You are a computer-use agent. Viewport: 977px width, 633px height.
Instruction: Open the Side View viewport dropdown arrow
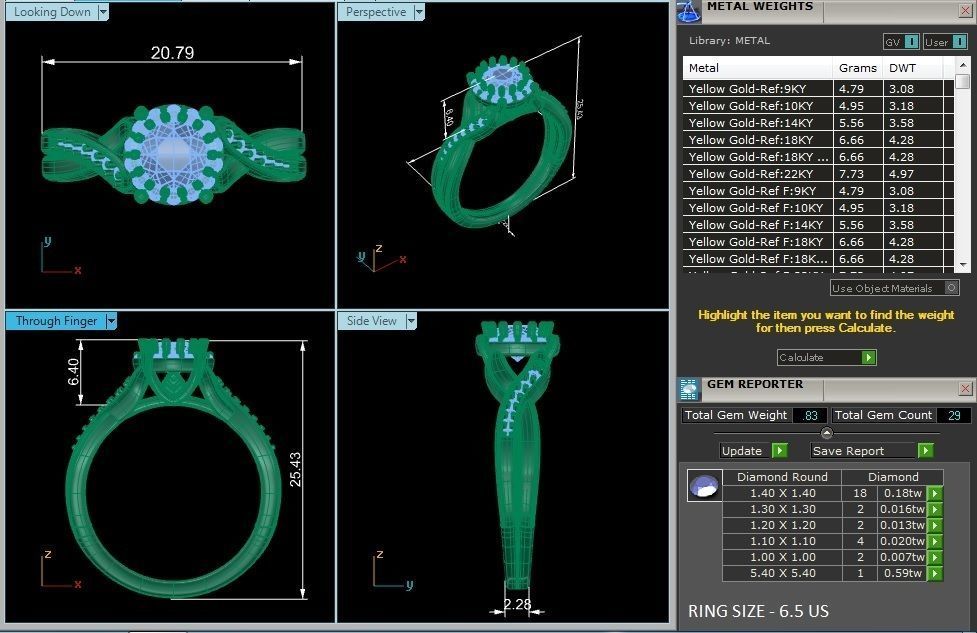click(411, 321)
